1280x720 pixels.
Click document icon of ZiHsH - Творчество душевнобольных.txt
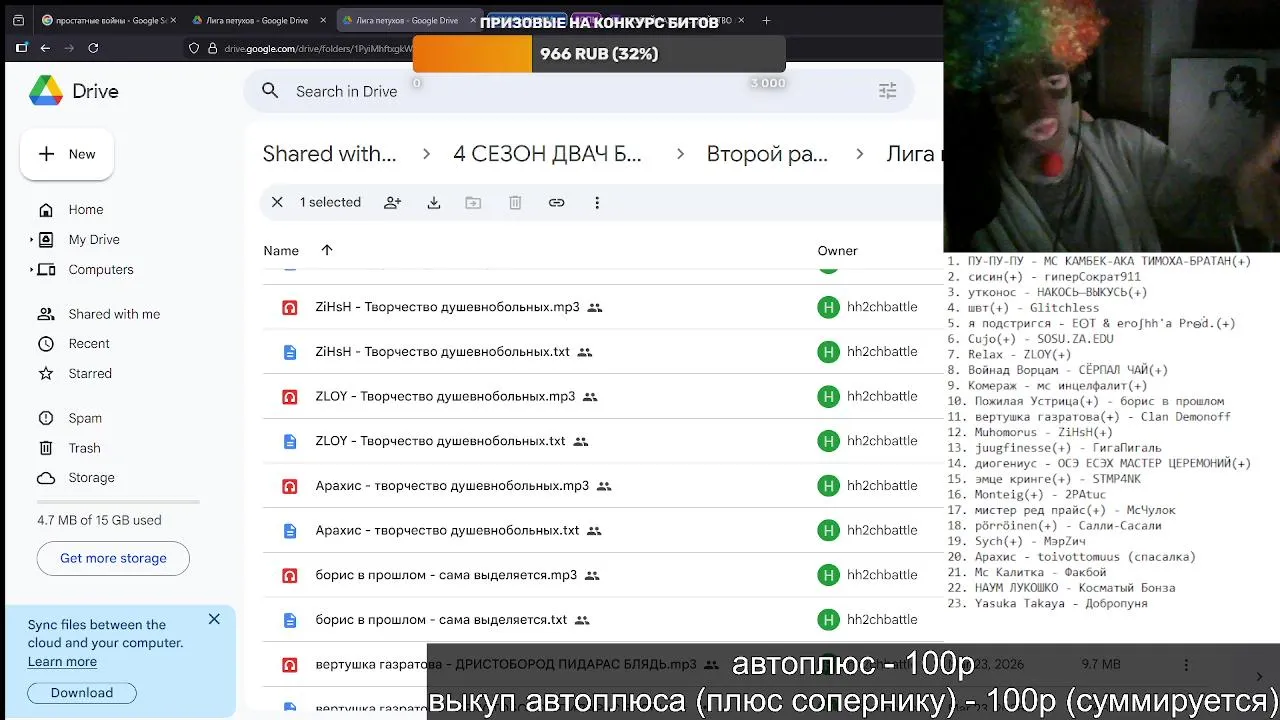(290, 352)
